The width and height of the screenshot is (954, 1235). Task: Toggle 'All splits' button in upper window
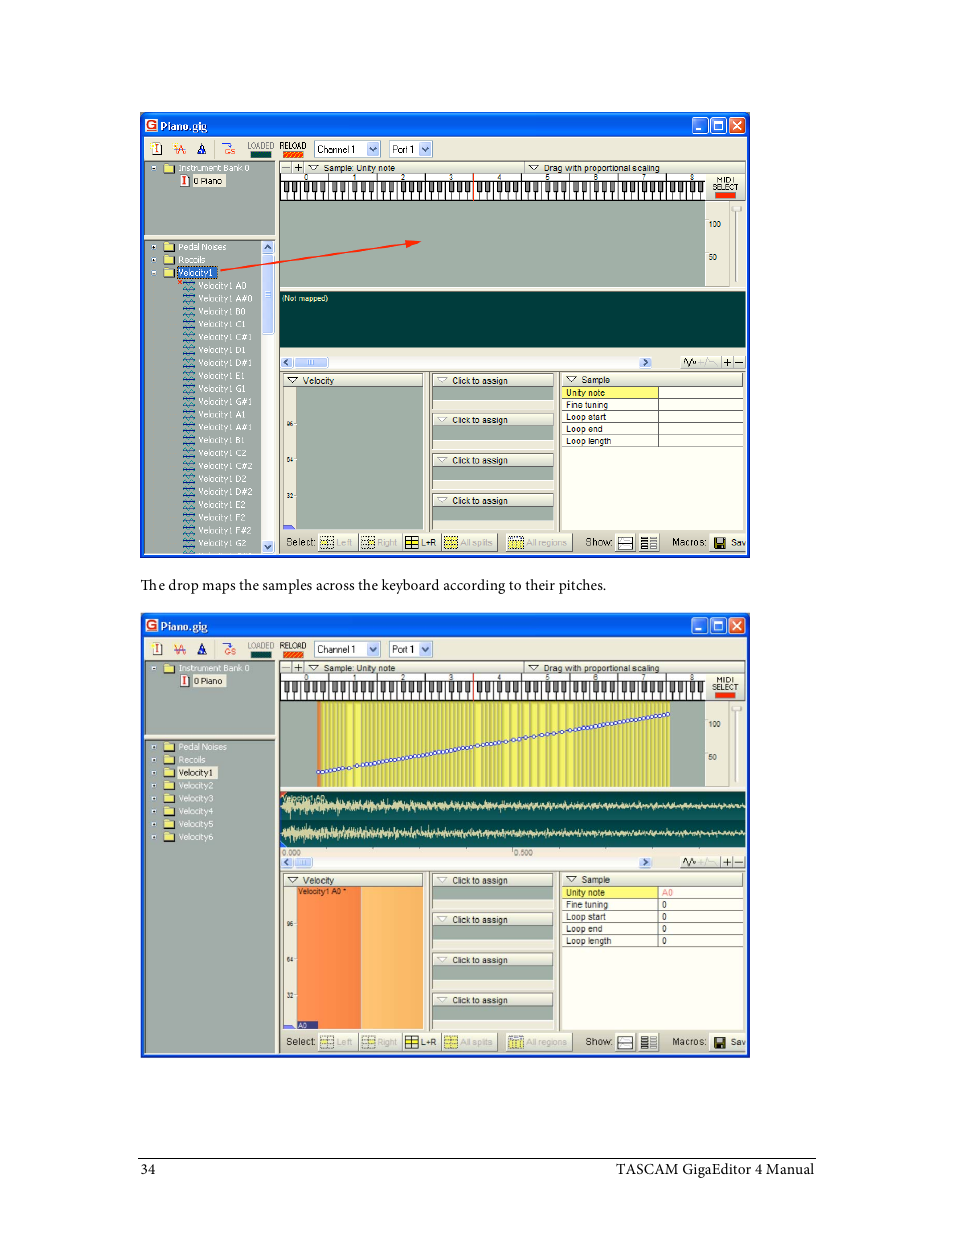(x=469, y=543)
